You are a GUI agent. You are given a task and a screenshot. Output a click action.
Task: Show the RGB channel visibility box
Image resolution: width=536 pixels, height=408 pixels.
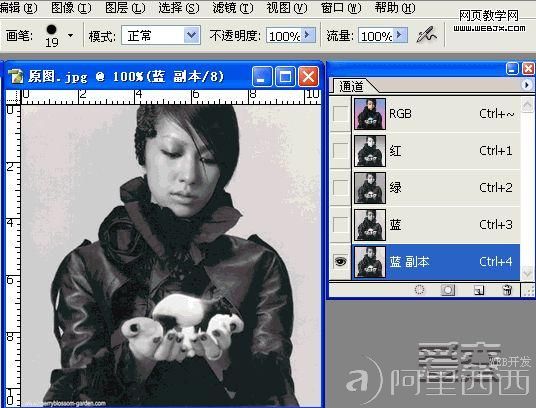(340, 114)
